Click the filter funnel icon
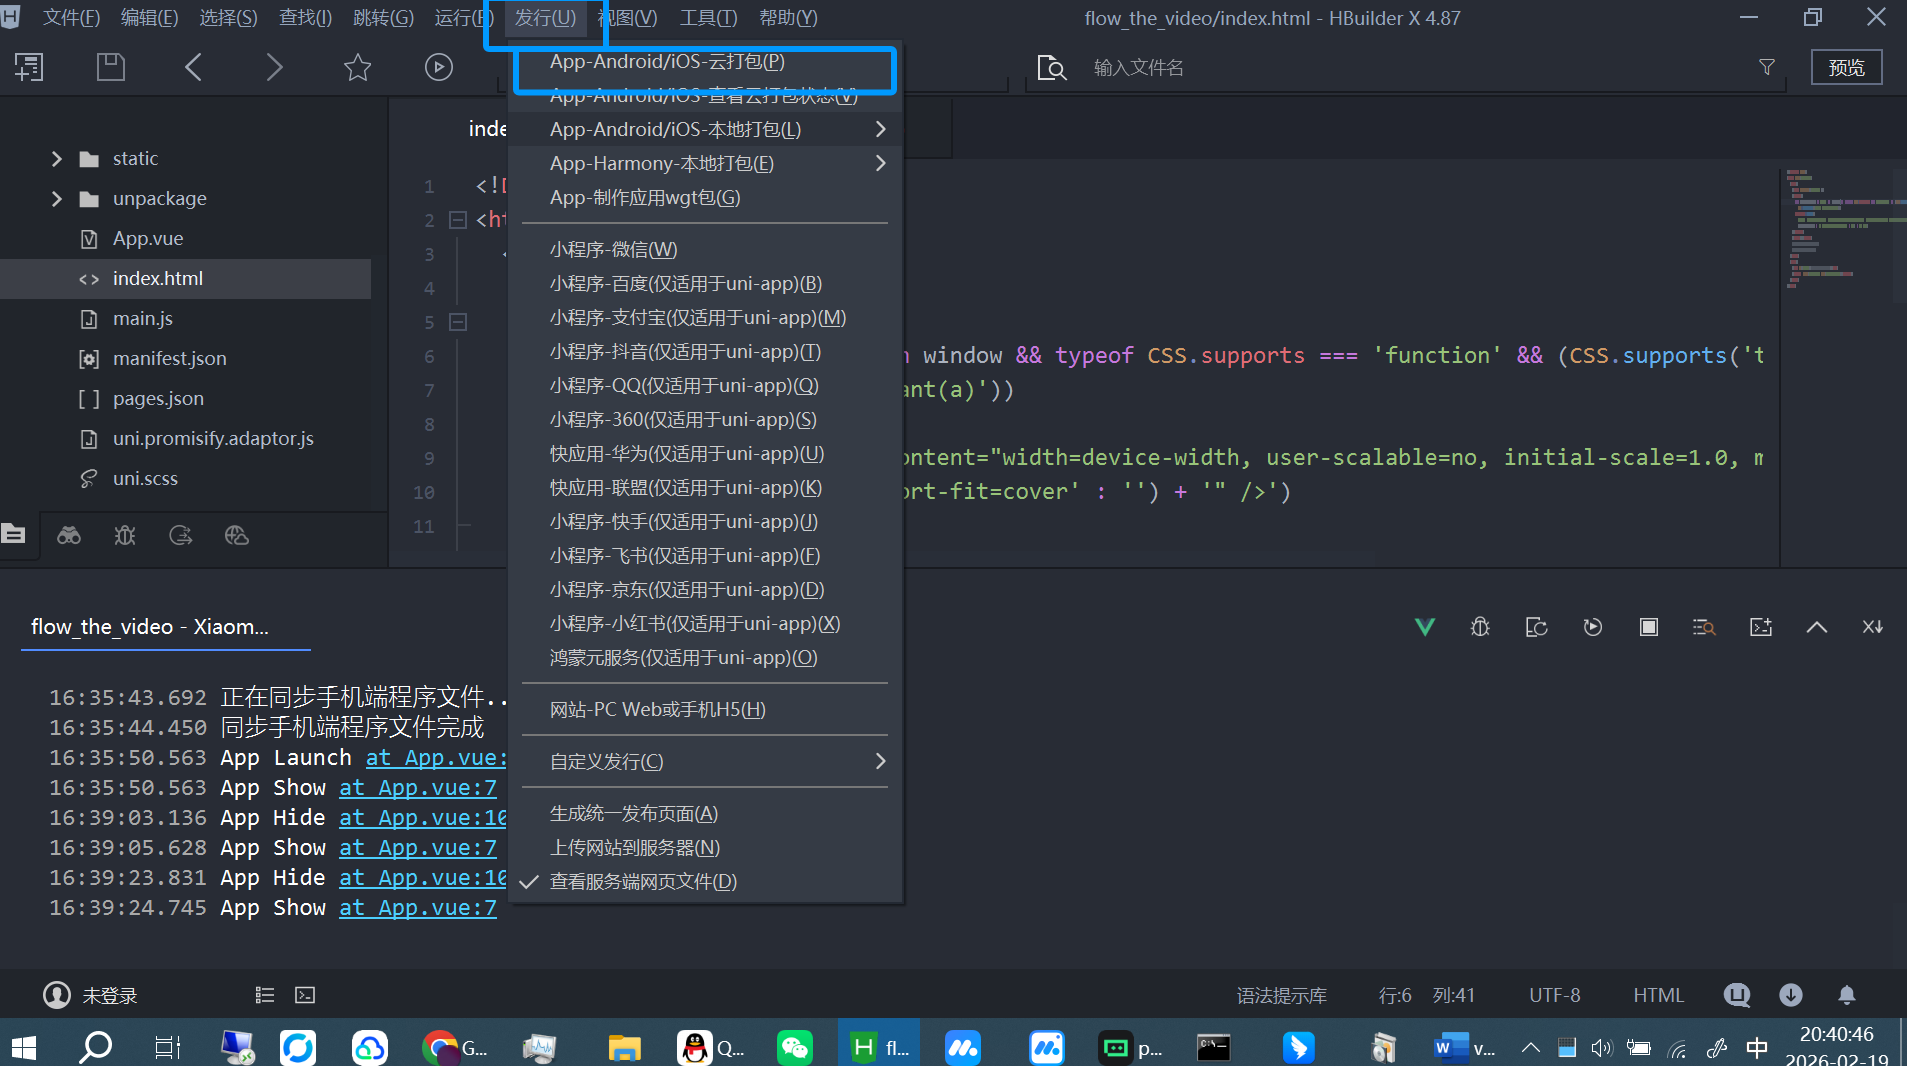The width and height of the screenshot is (1907, 1066). (x=1767, y=67)
